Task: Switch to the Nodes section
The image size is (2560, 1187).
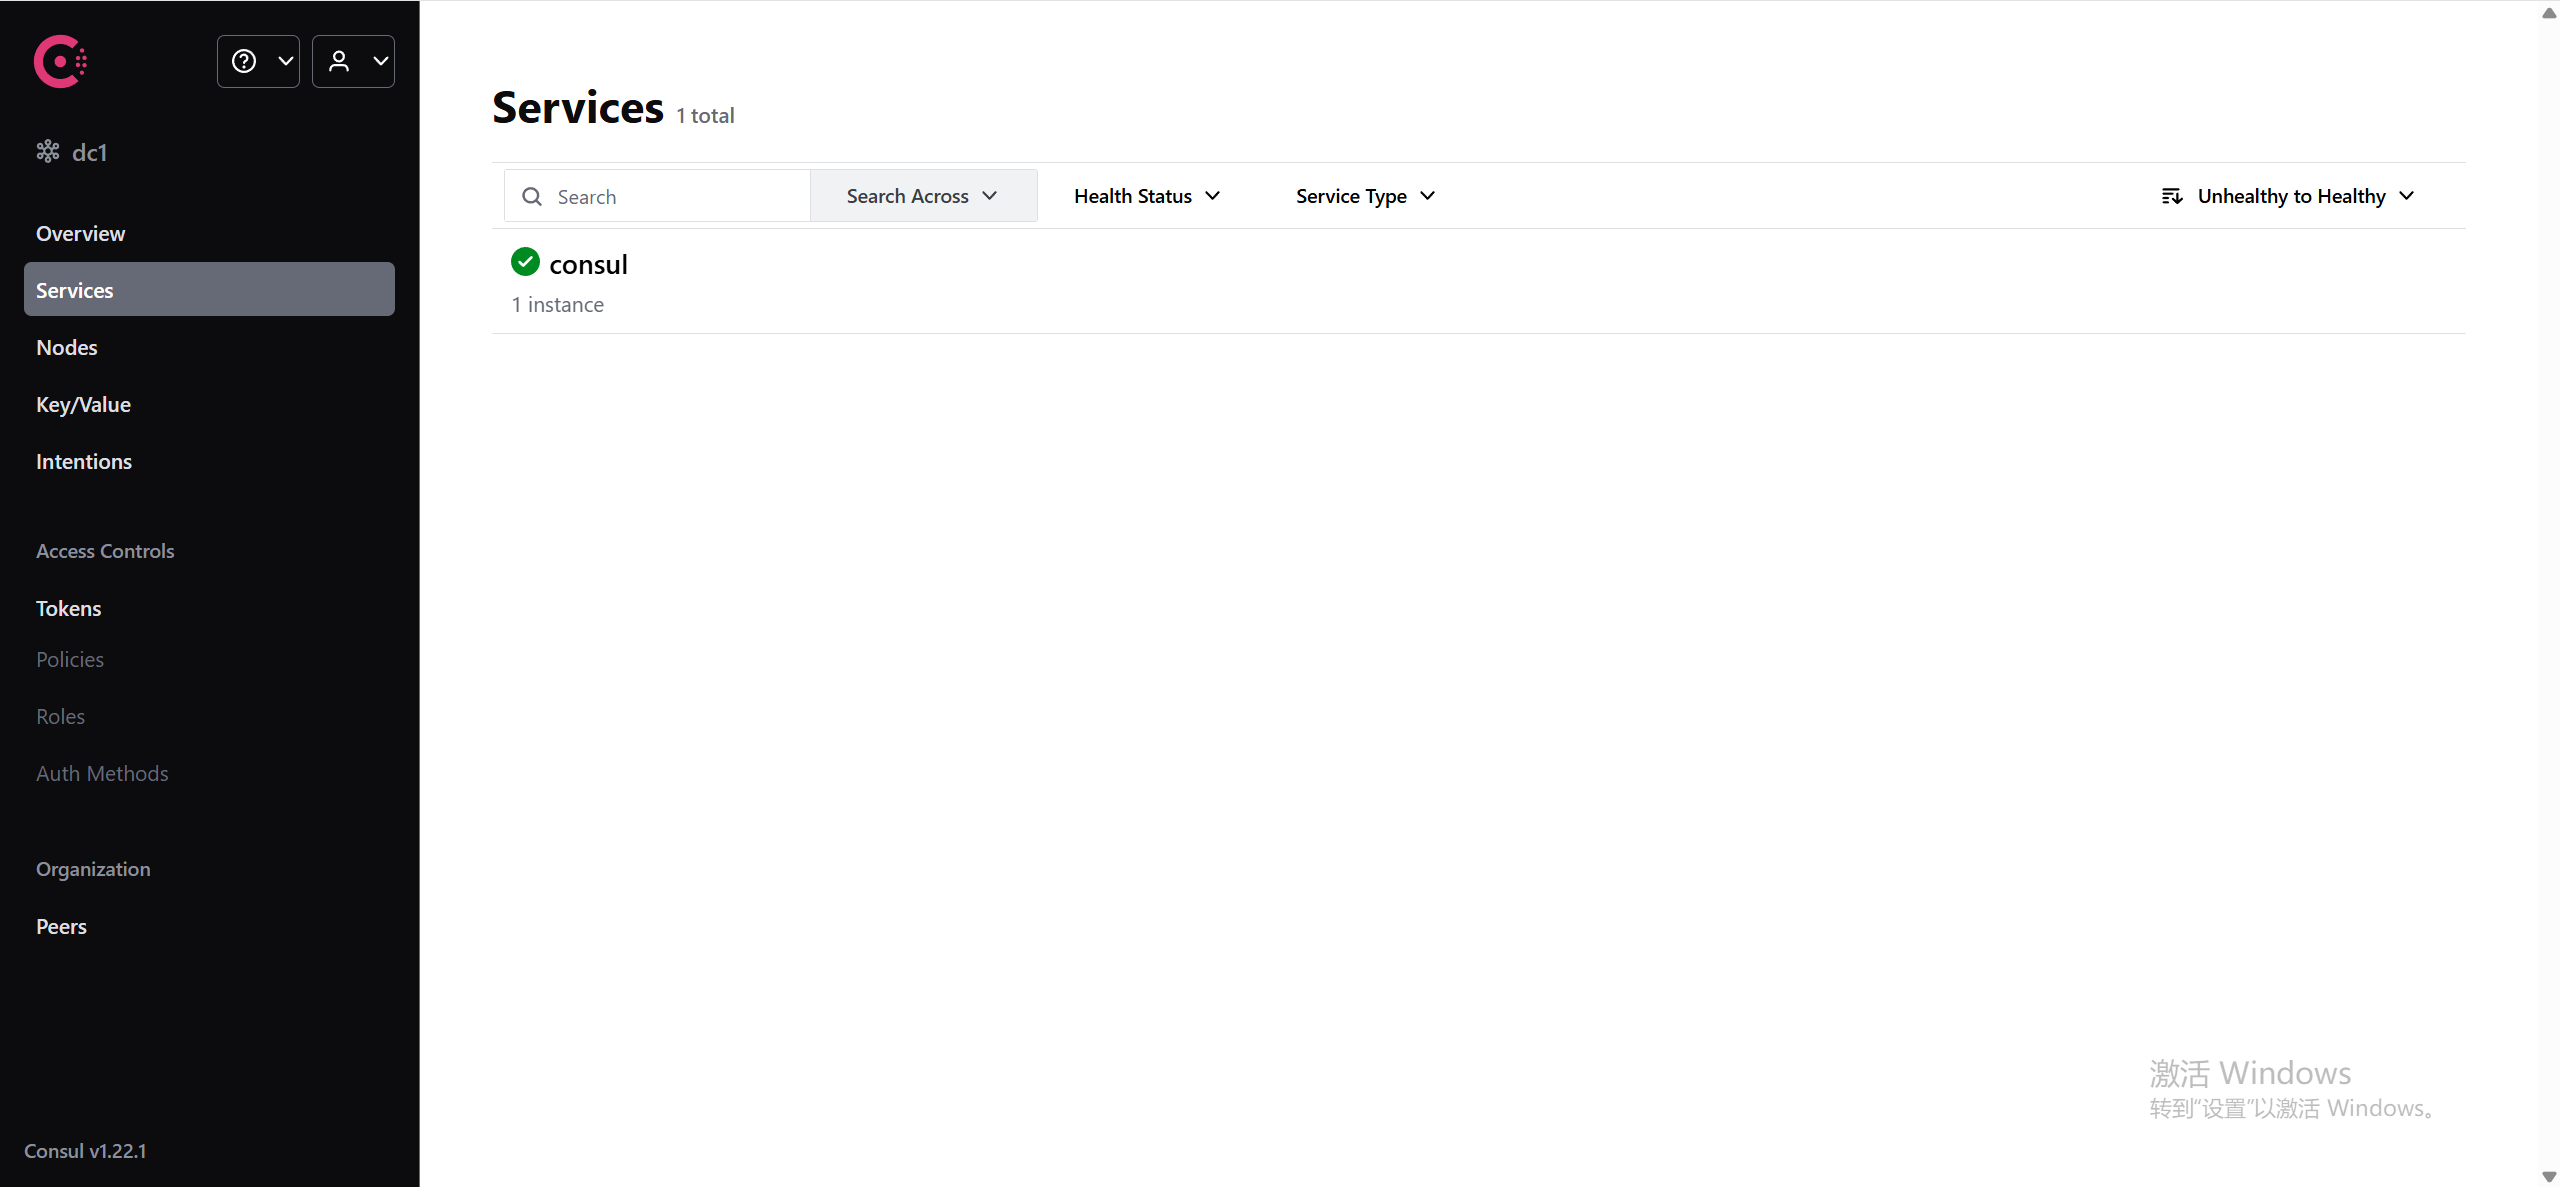Action: pyautogui.click(x=66, y=347)
